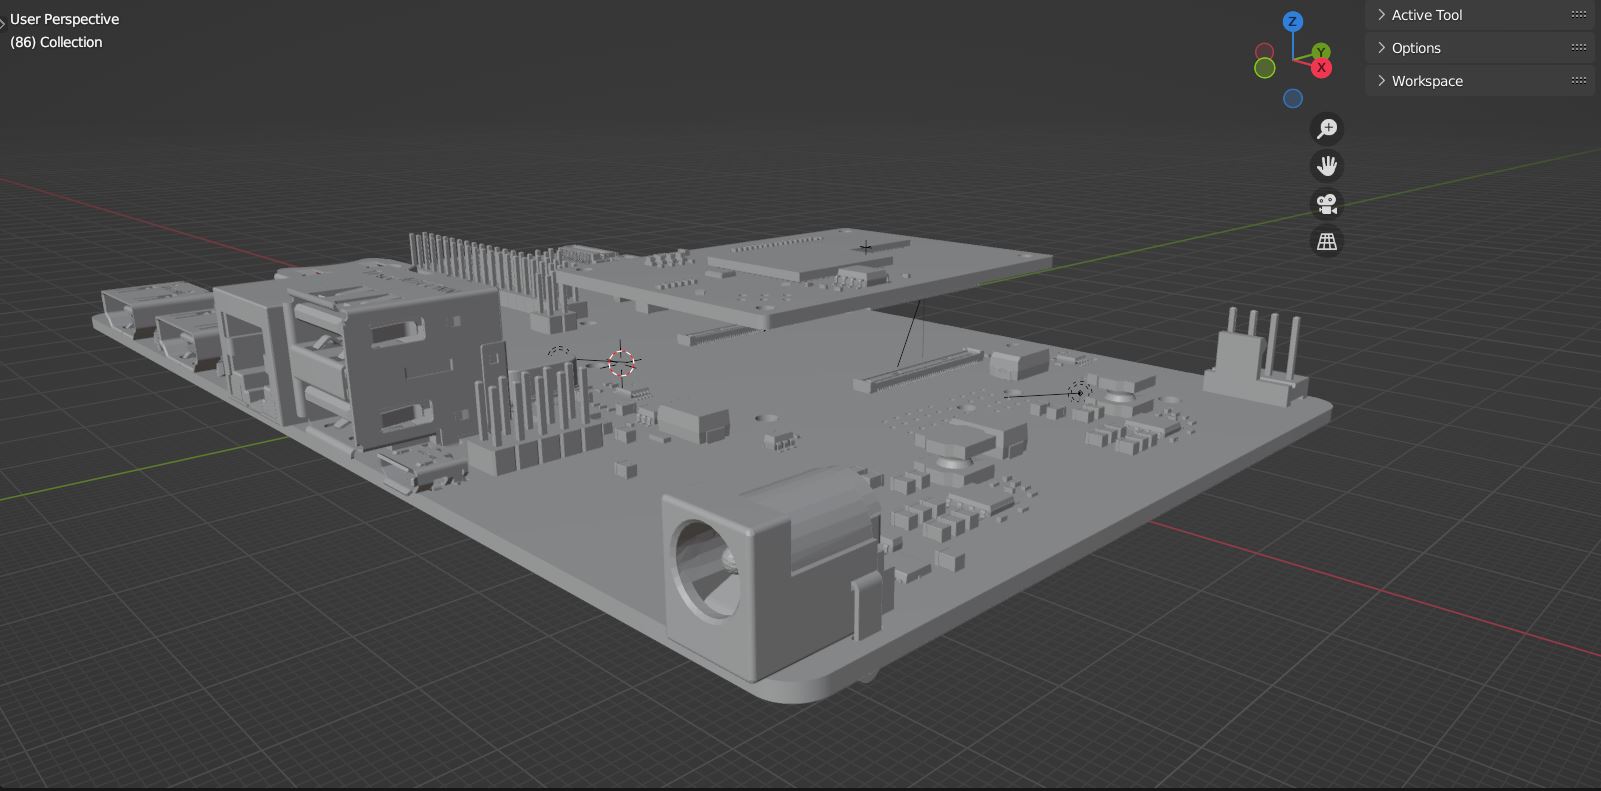Click the red X axis gizmo handle
1601x791 pixels.
point(1321,68)
